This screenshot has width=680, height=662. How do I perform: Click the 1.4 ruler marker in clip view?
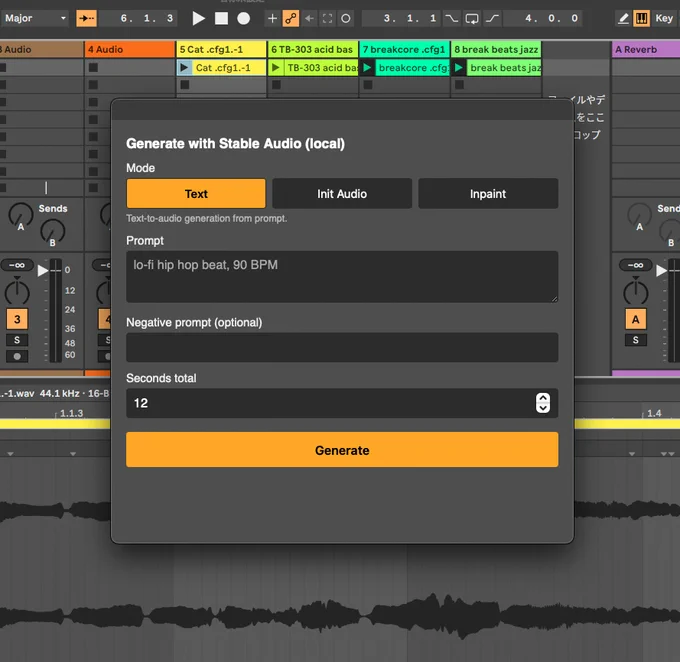654,413
